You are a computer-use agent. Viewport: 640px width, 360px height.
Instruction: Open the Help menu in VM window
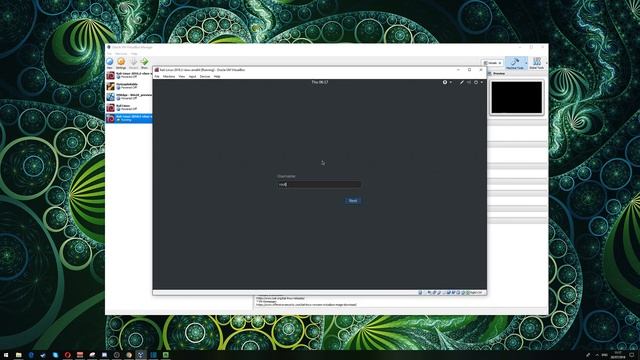click(x=217, y=76)
